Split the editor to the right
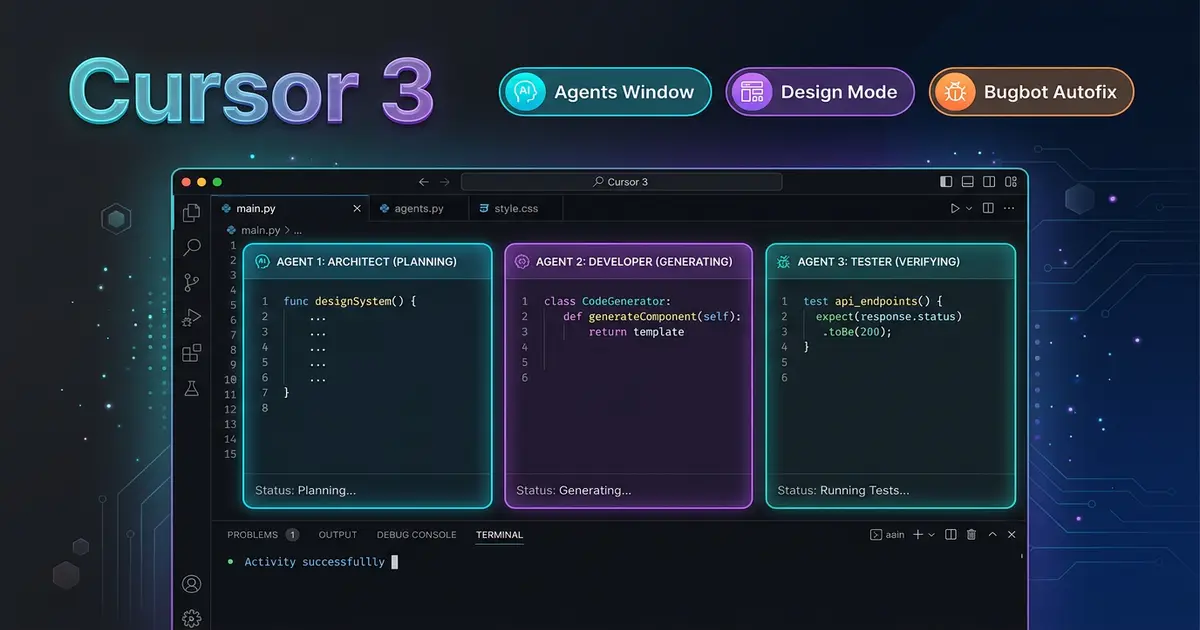 pos(988,209)
